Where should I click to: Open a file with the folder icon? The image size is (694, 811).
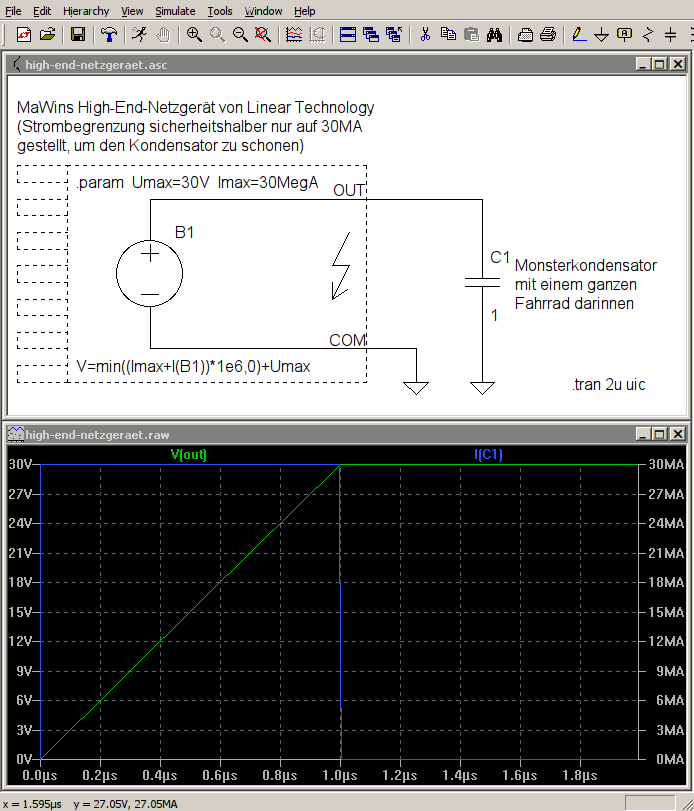(x=47, y=35)
